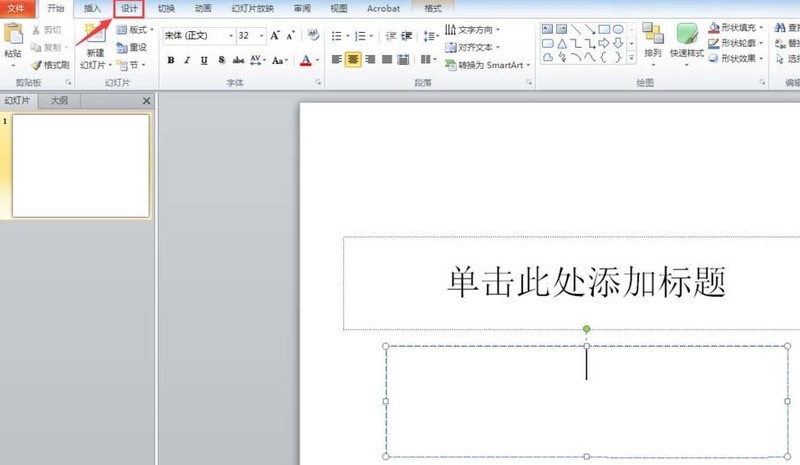Switch to the 插入 (Insert) tab
This screenshot has width=800, height=465.
(92, 9)
